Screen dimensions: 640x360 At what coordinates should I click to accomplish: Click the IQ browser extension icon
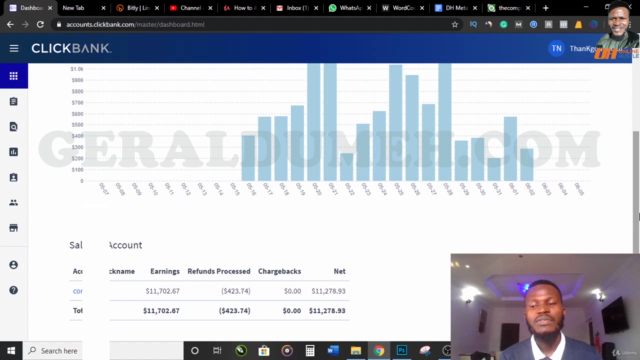(473, 24)
